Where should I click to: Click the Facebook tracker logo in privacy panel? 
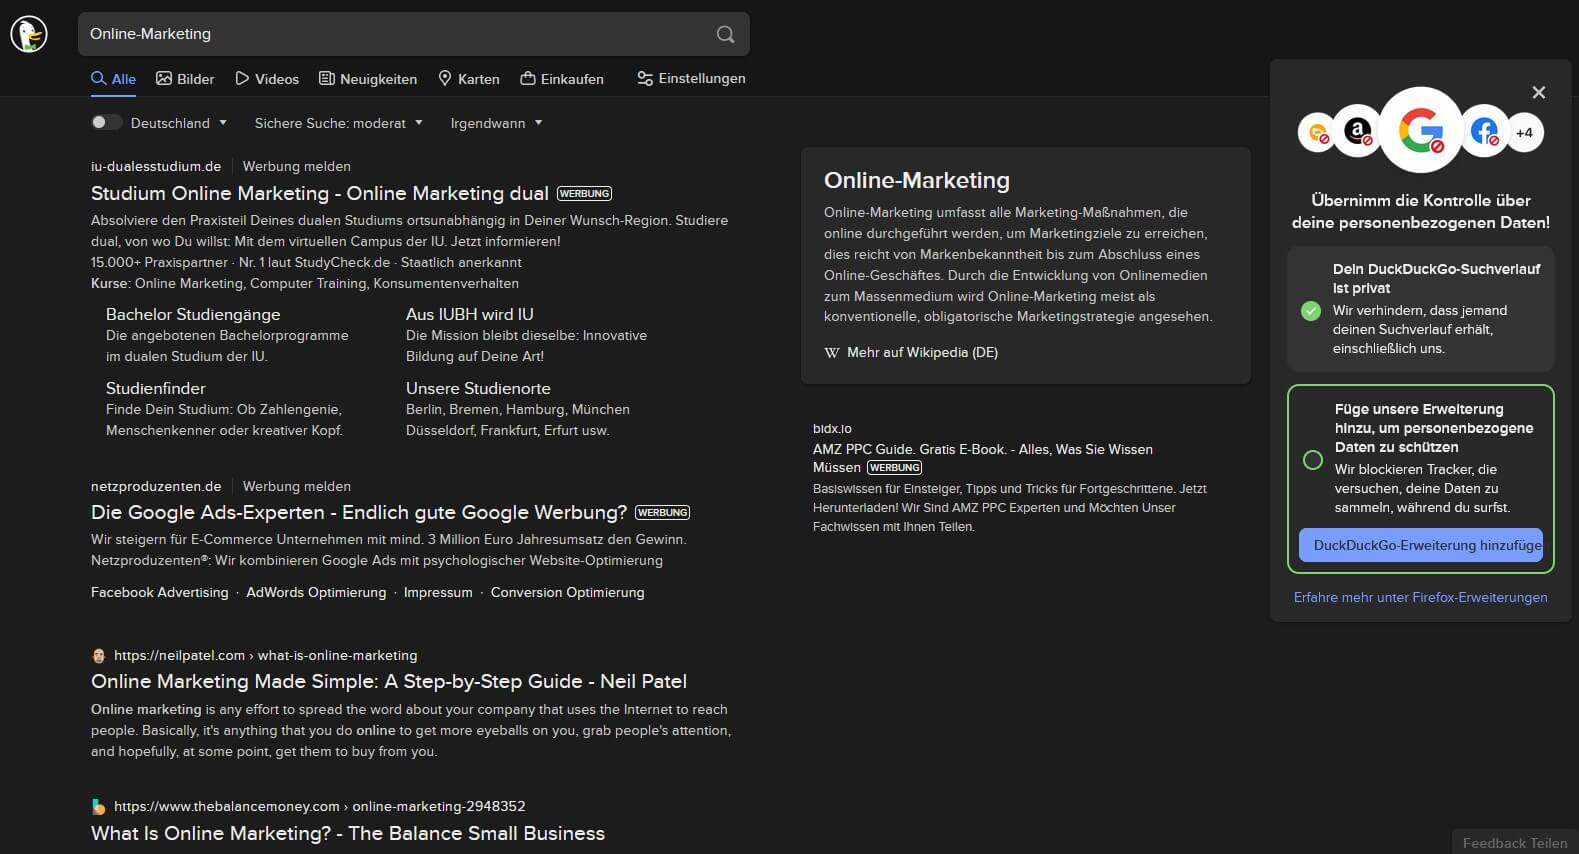pyautogui.click(x=1485, y=130)
